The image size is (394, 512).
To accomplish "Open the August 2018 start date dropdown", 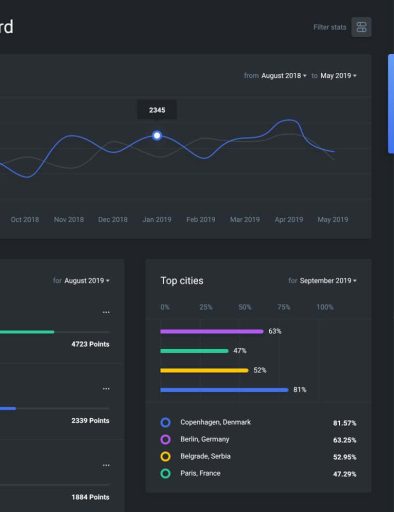I will click(x=284, y=76).
